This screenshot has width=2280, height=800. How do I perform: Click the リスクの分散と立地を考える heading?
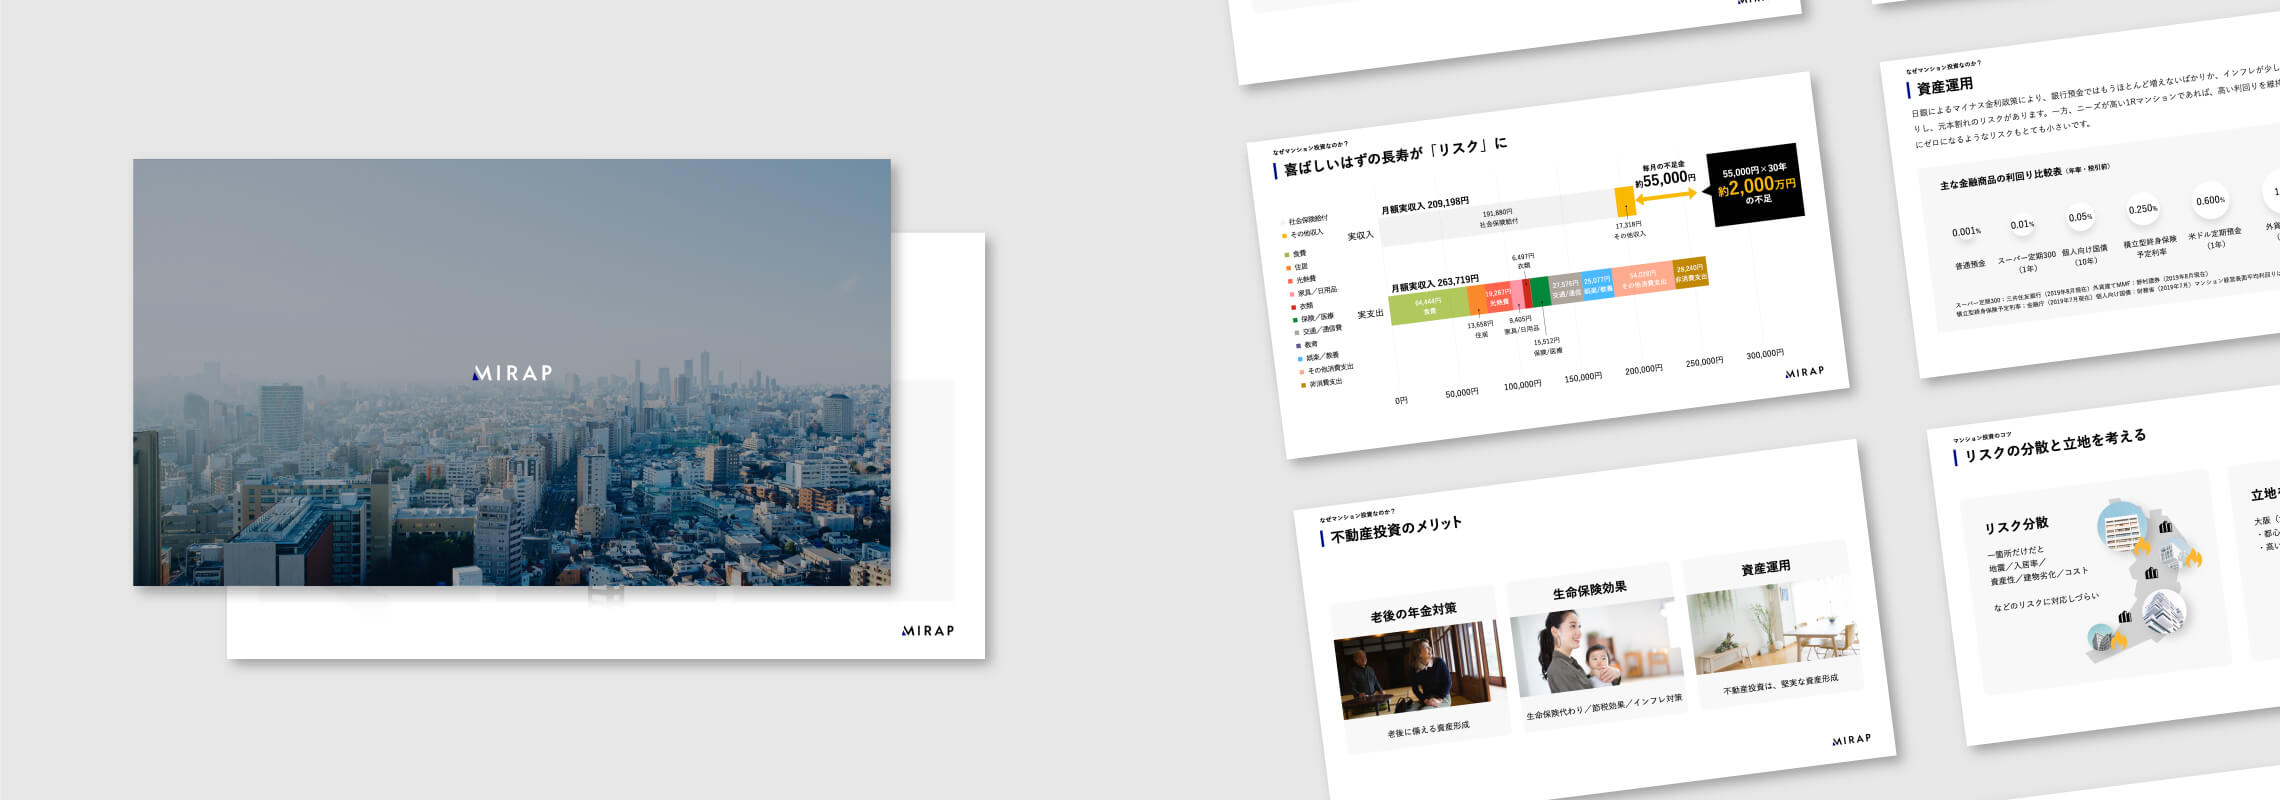coord(2055,445)
